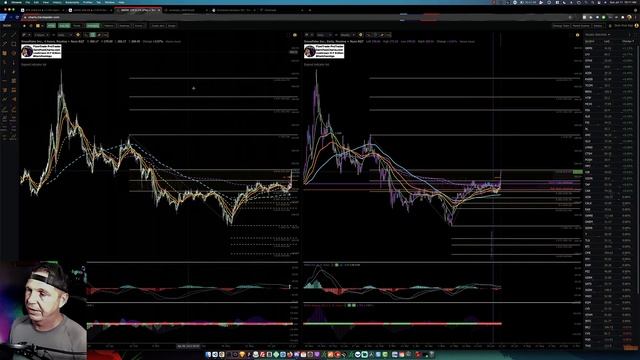The height and width of the screenshot is (360, 640).
Task: Open the Bookmarks menu in the menu bar
Action: pos(72,2)
